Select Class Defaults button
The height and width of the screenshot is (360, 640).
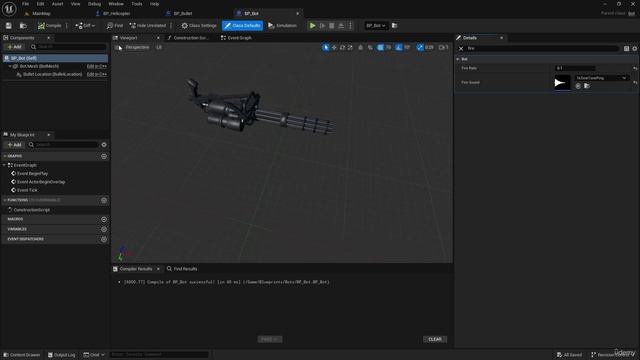[242, 26]
